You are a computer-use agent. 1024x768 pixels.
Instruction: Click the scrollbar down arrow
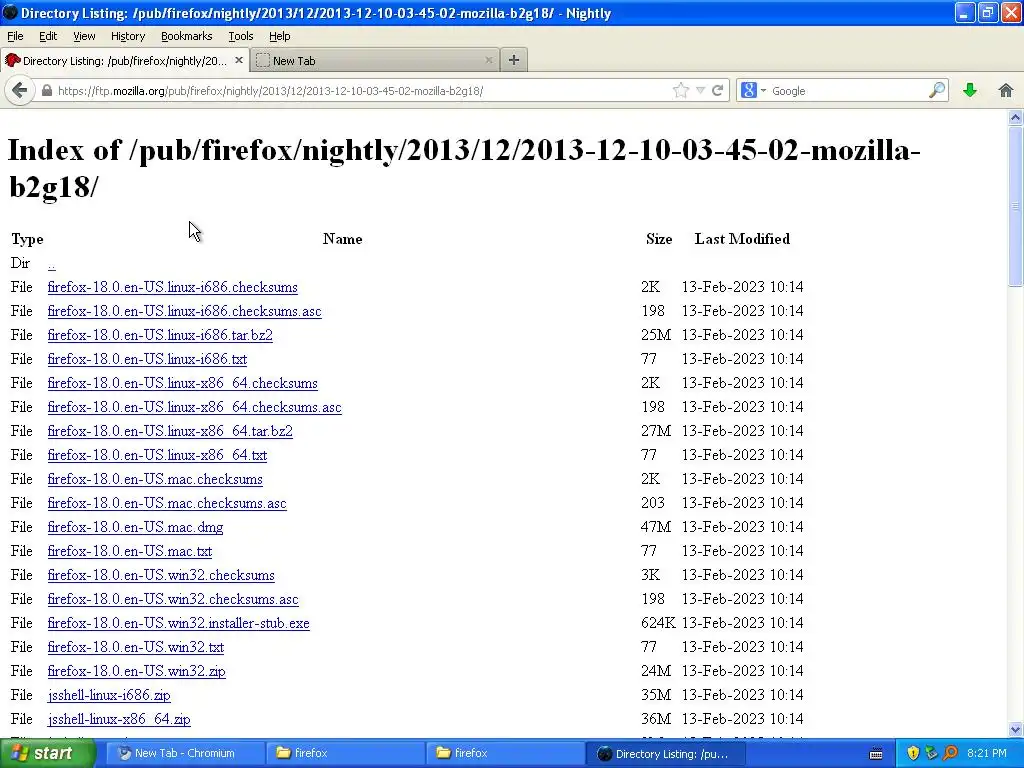tap(1015, 729)
